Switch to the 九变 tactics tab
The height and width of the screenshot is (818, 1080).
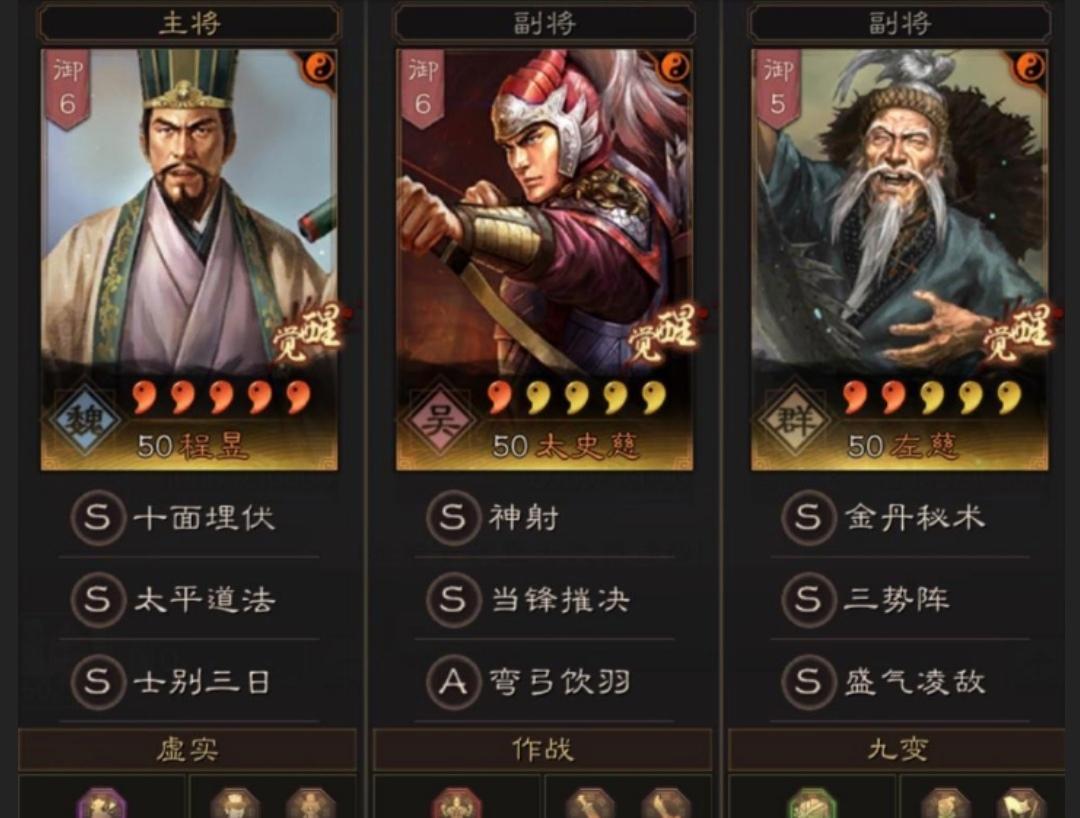coord(897,750)
